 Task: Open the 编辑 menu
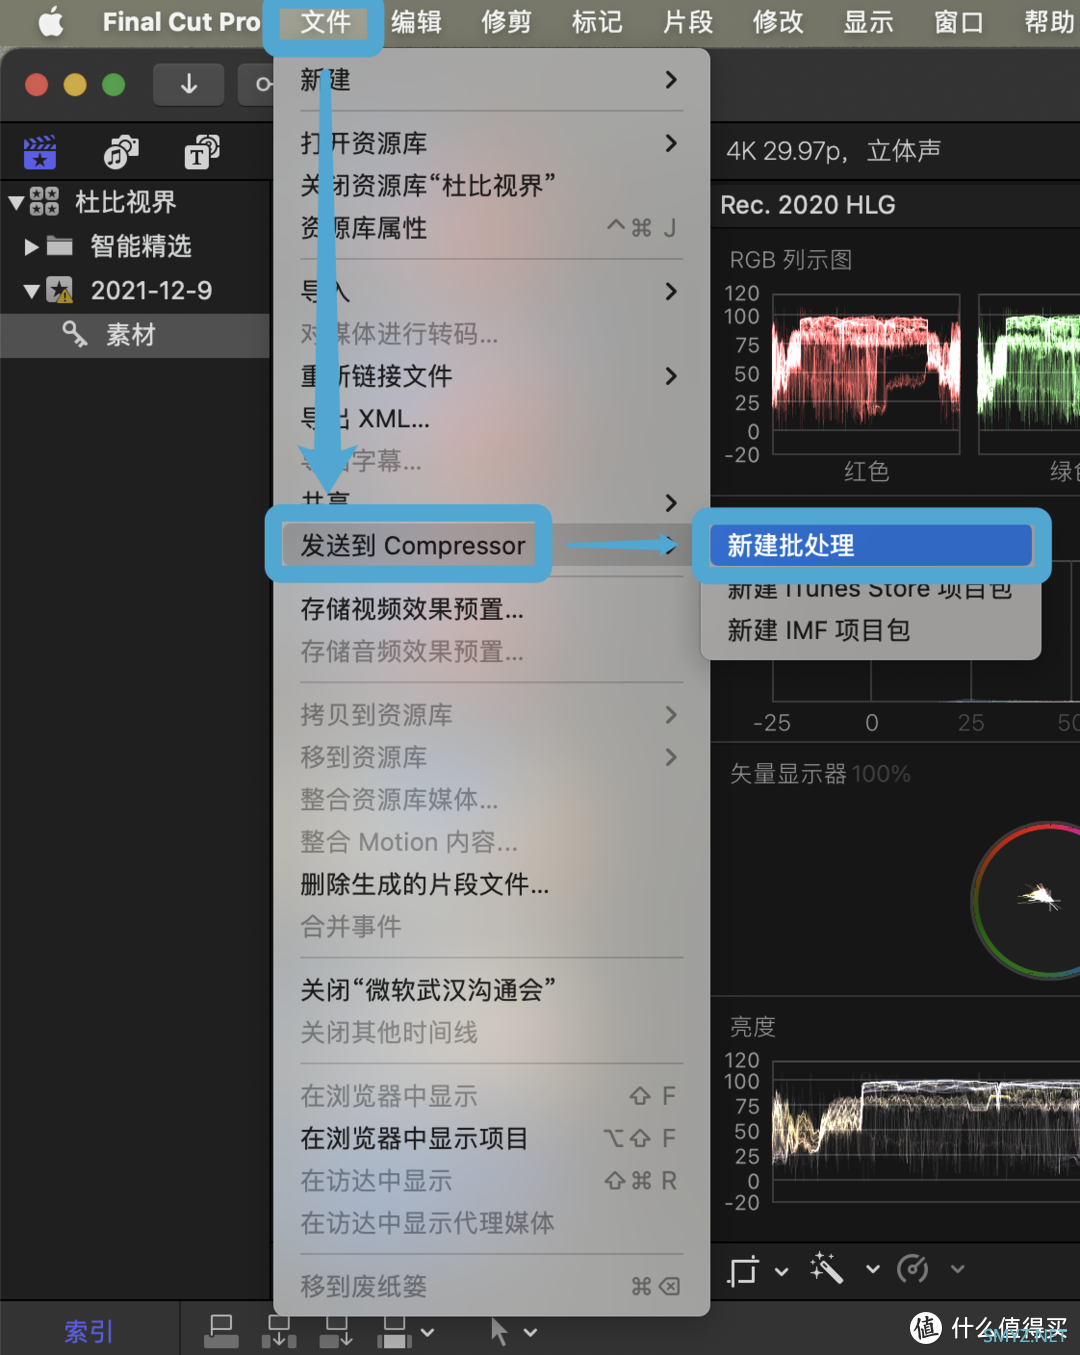[416, 21]
